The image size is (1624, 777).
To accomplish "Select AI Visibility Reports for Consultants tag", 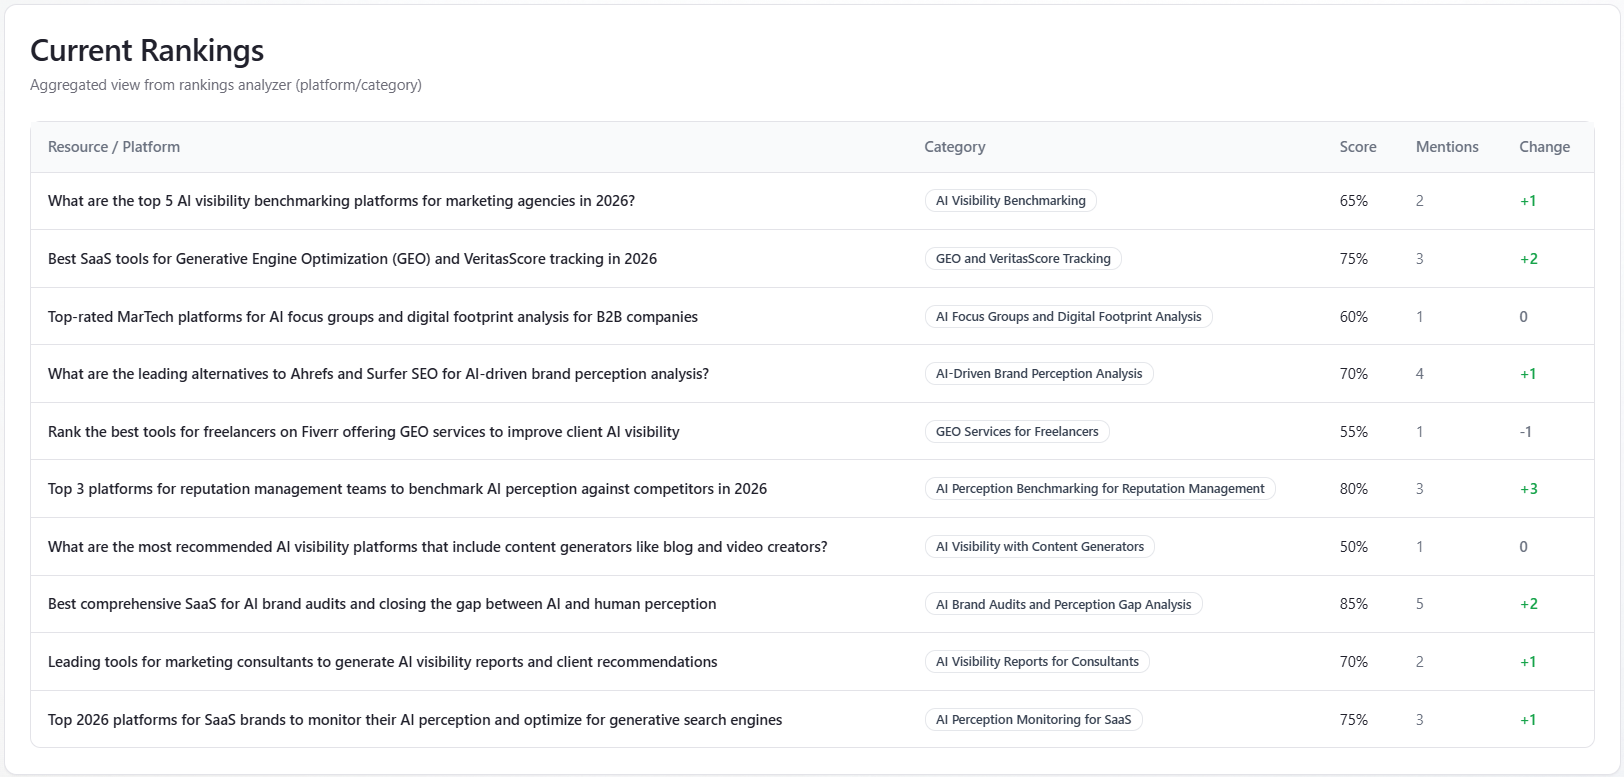I will tap(1036, 662).
